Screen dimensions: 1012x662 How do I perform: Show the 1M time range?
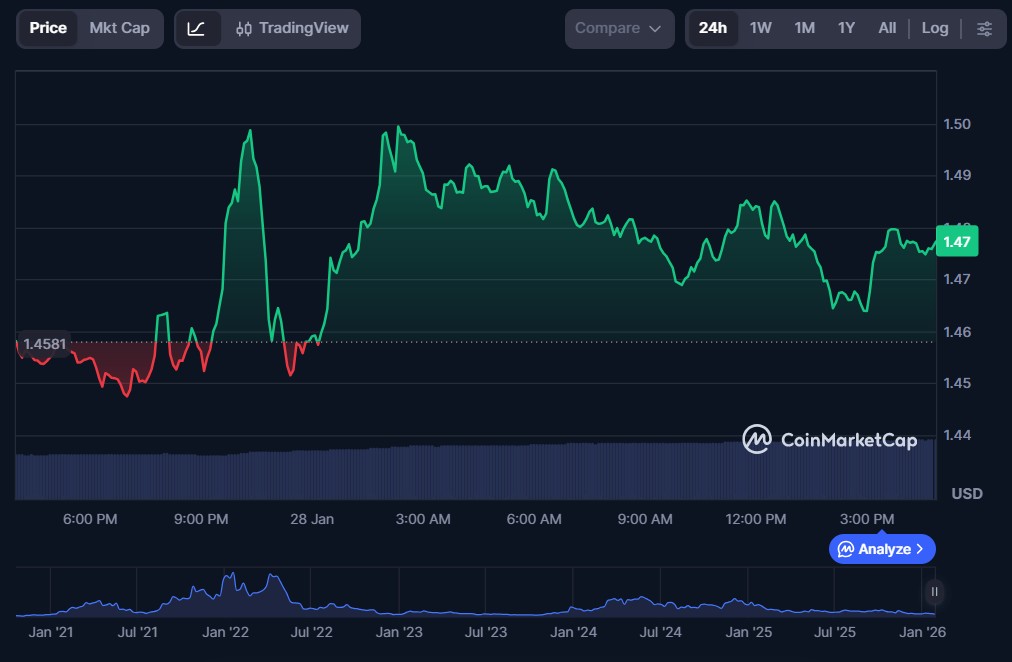pos(804,28)
